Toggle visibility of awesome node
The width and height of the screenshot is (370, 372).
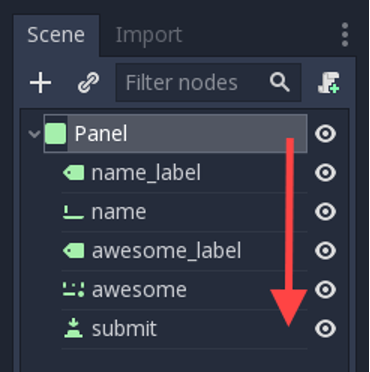pos(325,289)
